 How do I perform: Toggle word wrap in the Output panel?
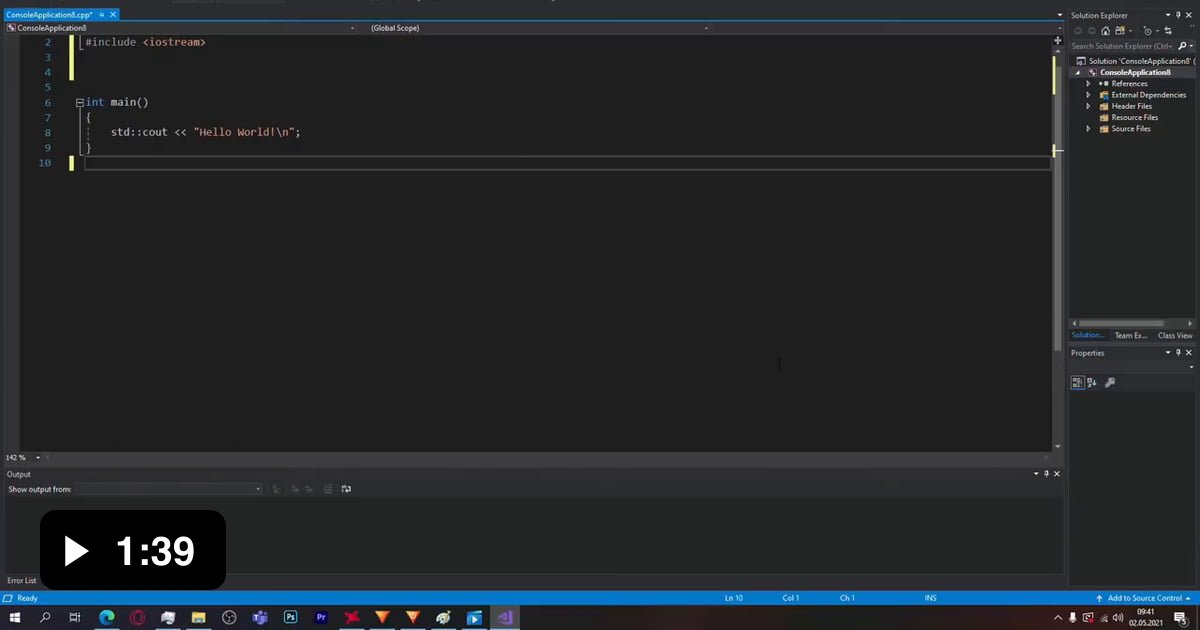click(346, 489)
